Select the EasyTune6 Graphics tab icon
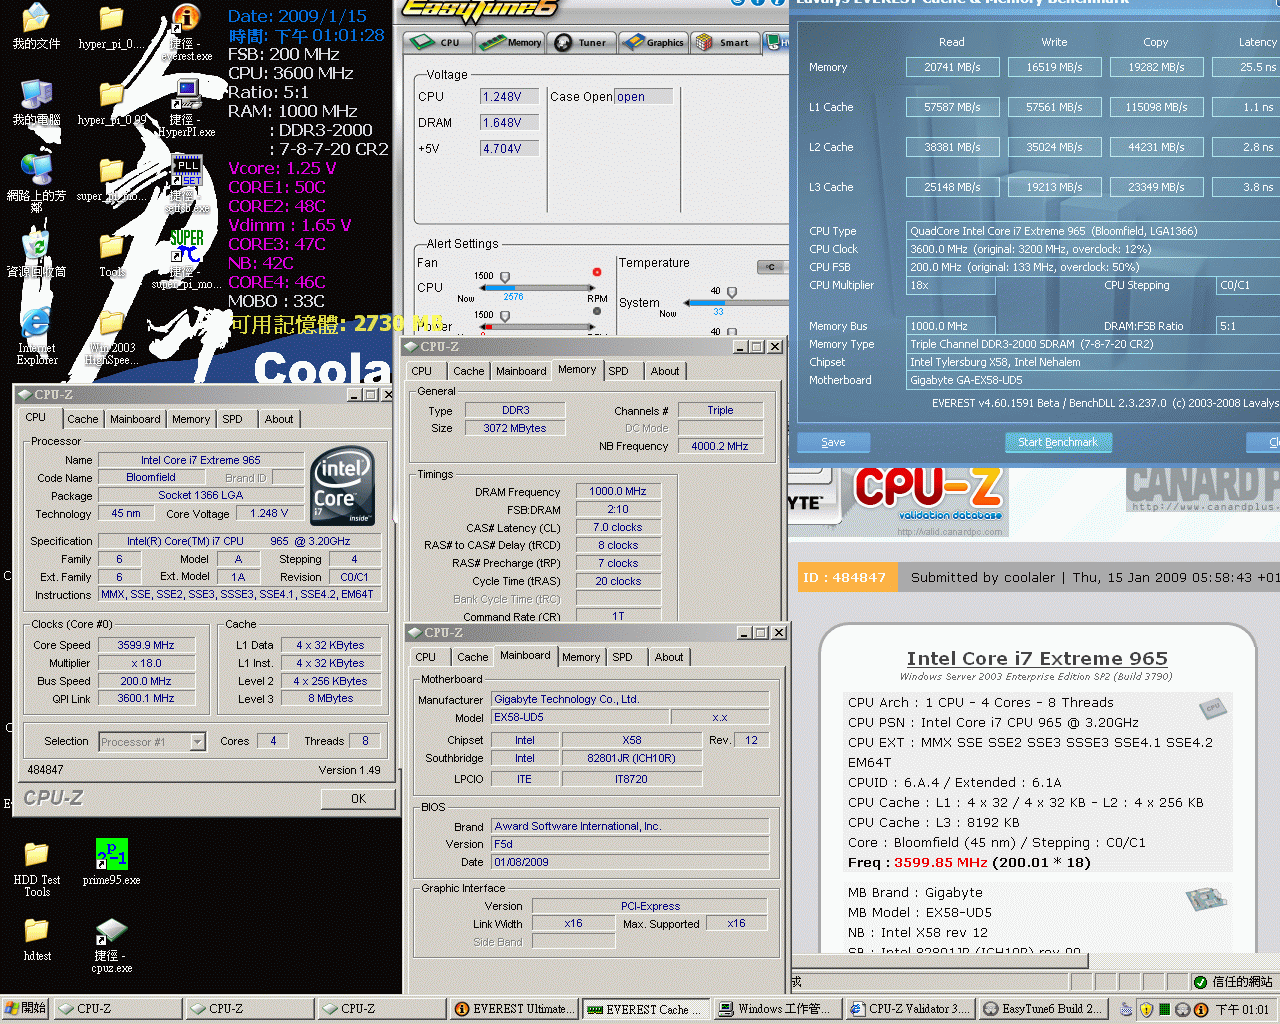 pos(653,42)
